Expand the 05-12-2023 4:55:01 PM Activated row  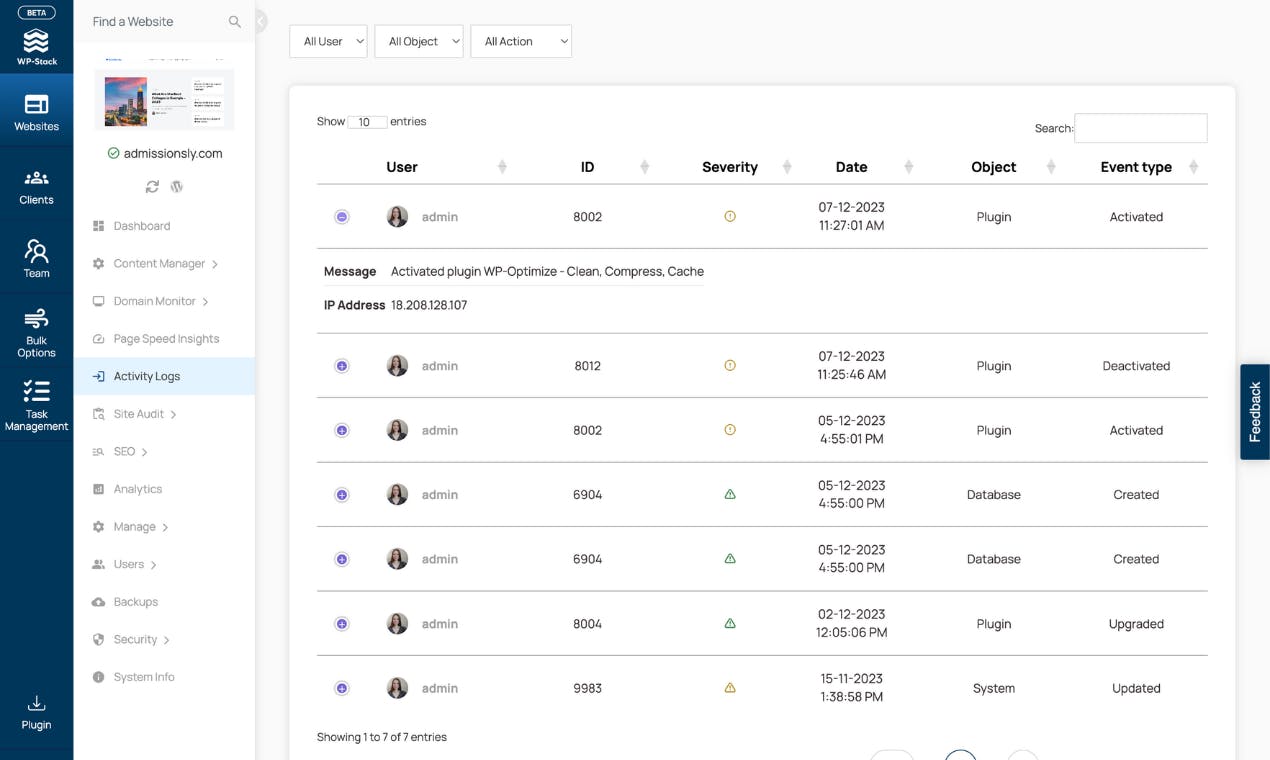[x=342, y=430]
